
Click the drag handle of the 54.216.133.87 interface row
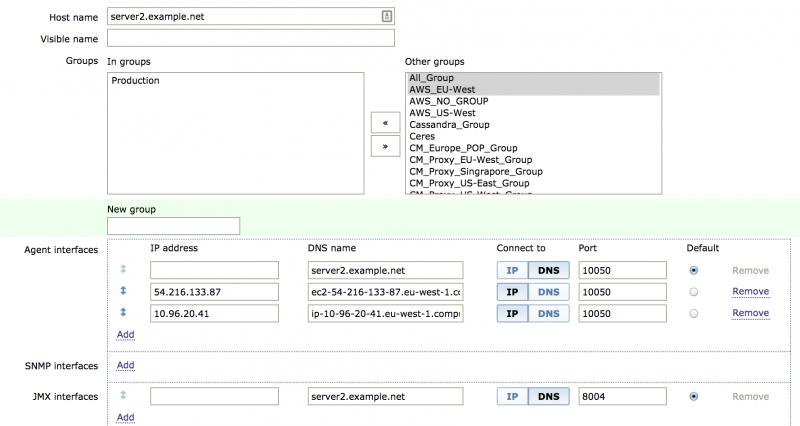tap(124, 291)
